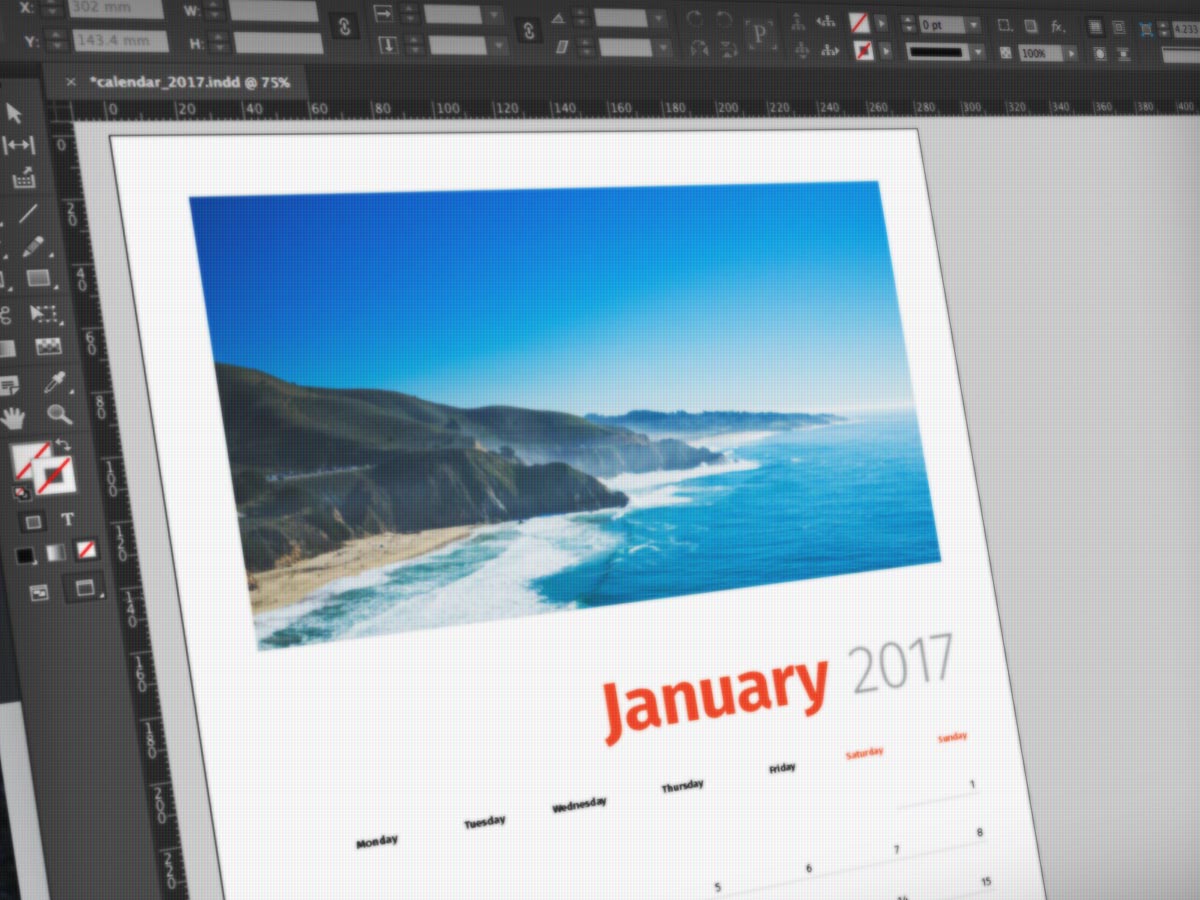1200x900 pixels.
Task: Toggle formatting affects text (T)
Action: pos(68,519)
